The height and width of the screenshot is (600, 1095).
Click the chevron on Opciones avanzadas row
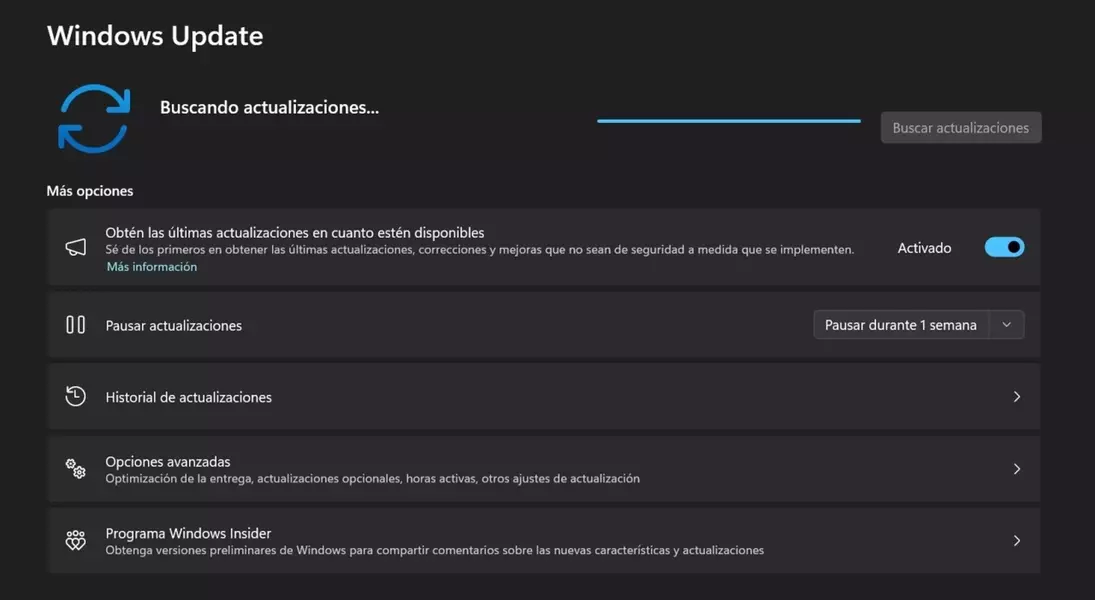click(1016, 469)
